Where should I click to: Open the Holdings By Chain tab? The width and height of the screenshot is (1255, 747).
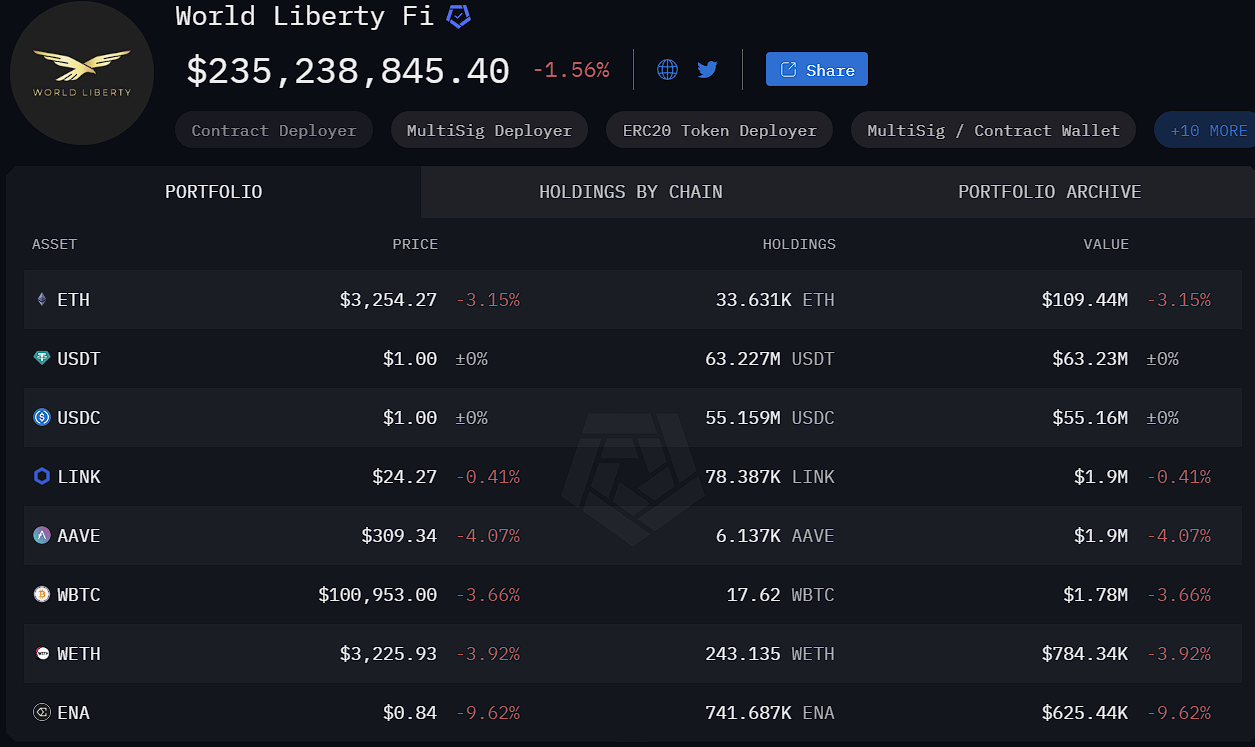tap(630, 192)
